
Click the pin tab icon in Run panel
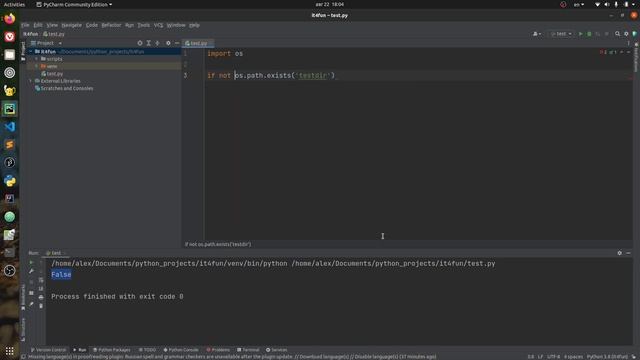click(31, 304)
